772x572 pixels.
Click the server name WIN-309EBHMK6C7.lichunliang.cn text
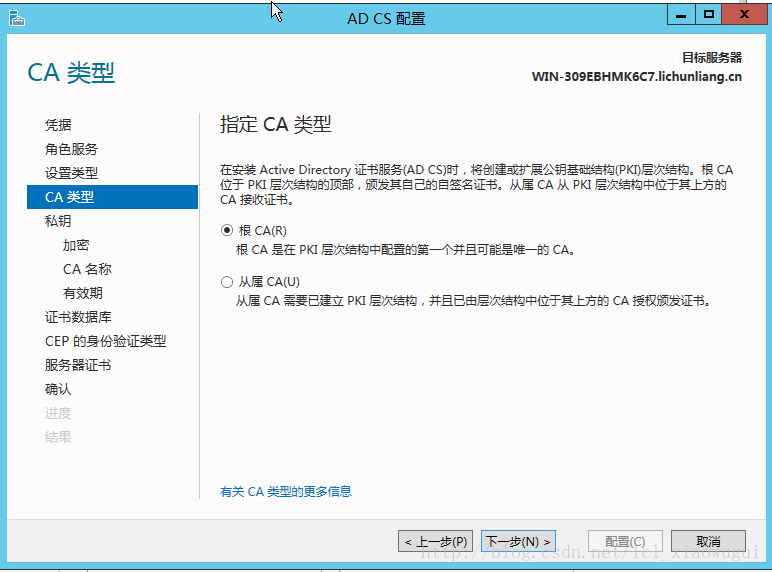tap(637, 77)
